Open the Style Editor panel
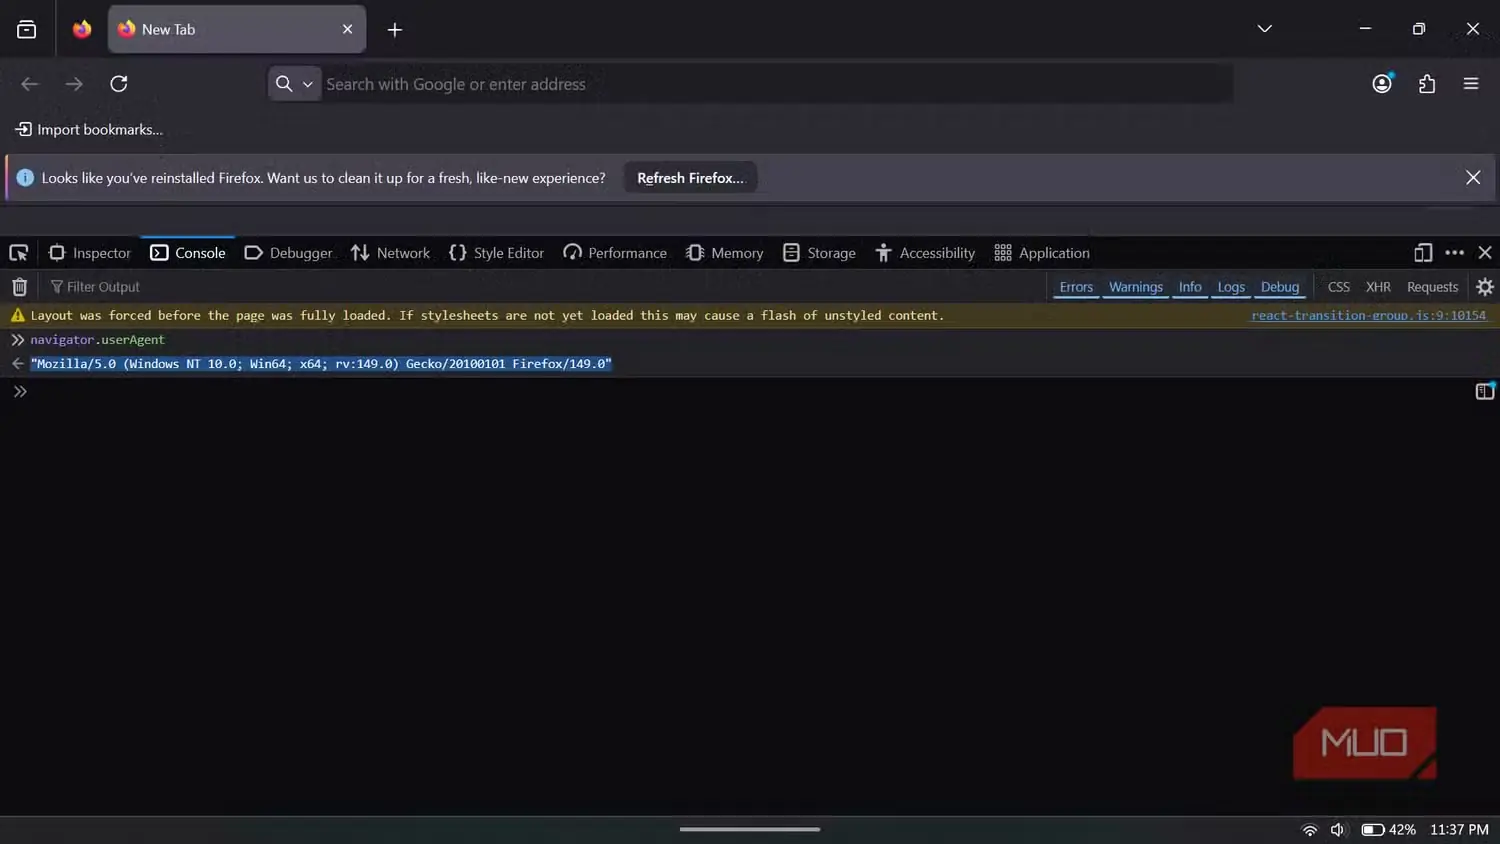The width and height of the screenshot is (1500, 844). (496, 253)
